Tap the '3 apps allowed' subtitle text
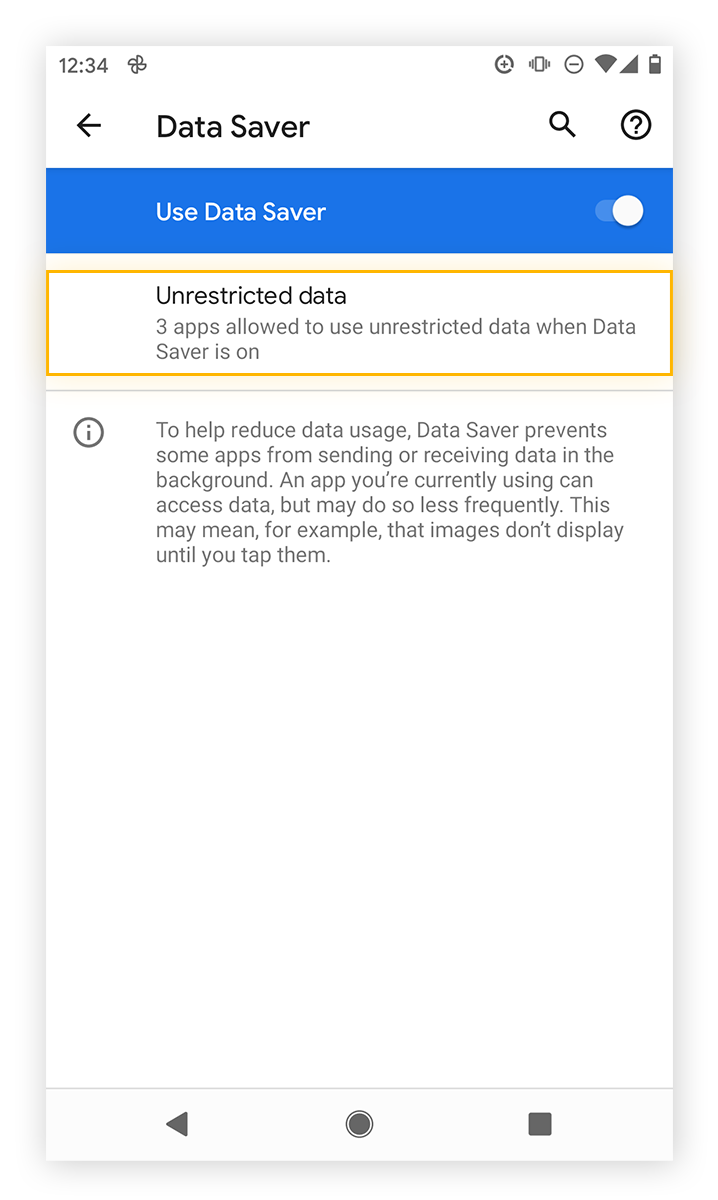 [396, 339]
